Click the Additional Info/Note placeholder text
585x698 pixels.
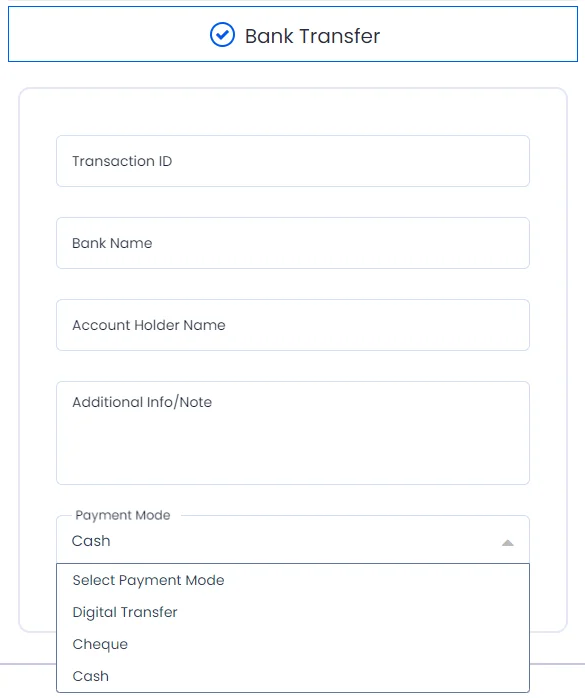pyautogui.click(x=142, y=402)
